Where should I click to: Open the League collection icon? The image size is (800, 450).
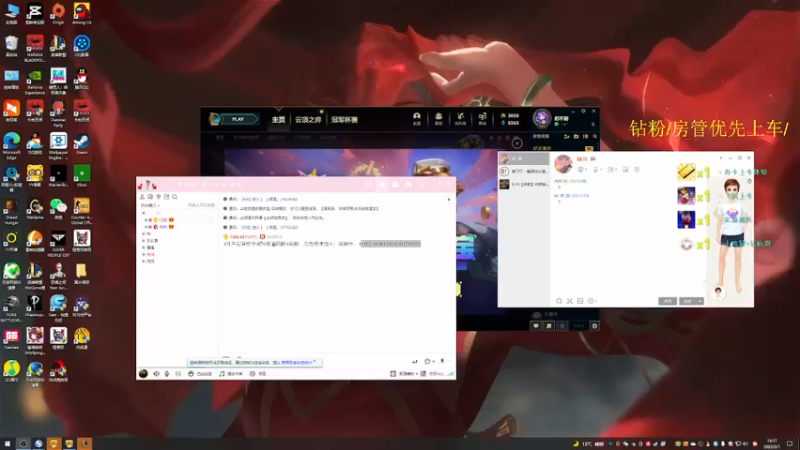point(438,118)
